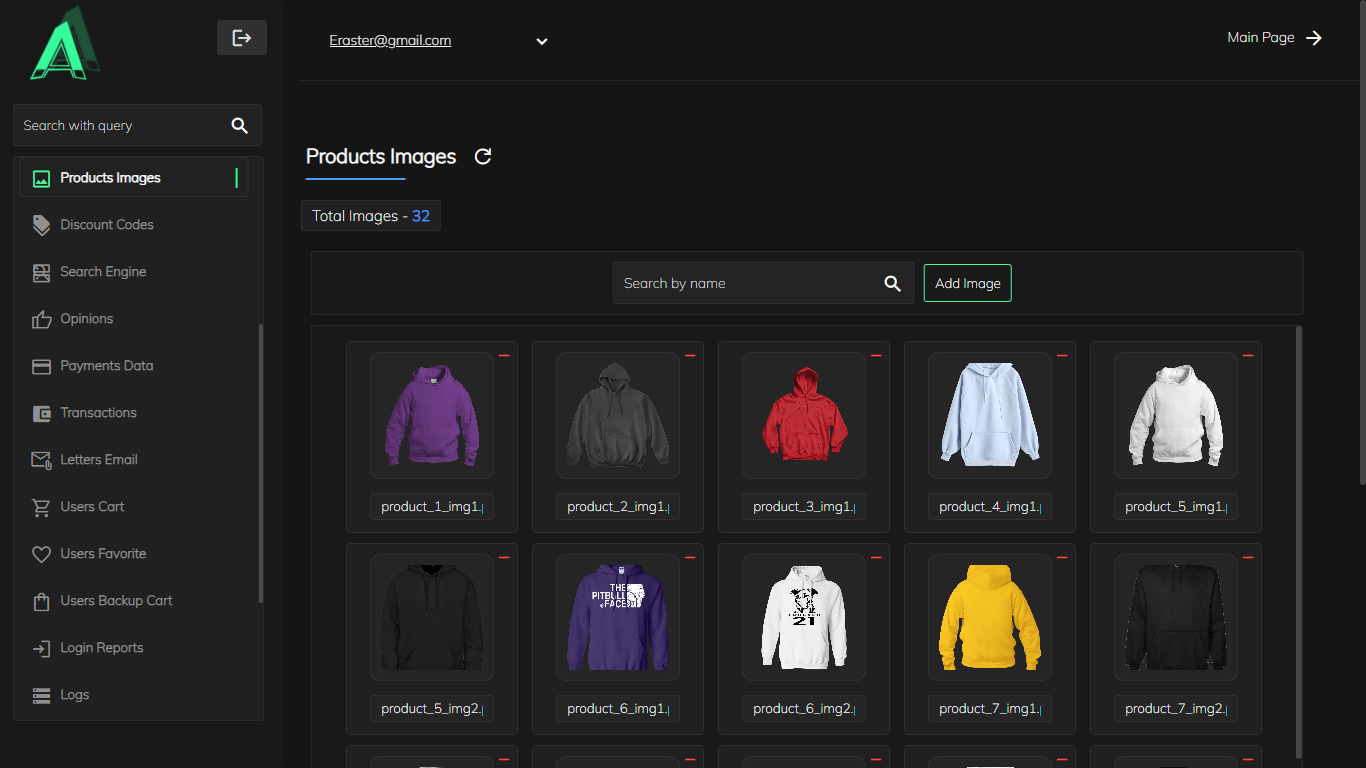Select the red hoodie product_3_img1 thumbnail
The width and height of the screenshot is (1366, 768).
(804, 415)
